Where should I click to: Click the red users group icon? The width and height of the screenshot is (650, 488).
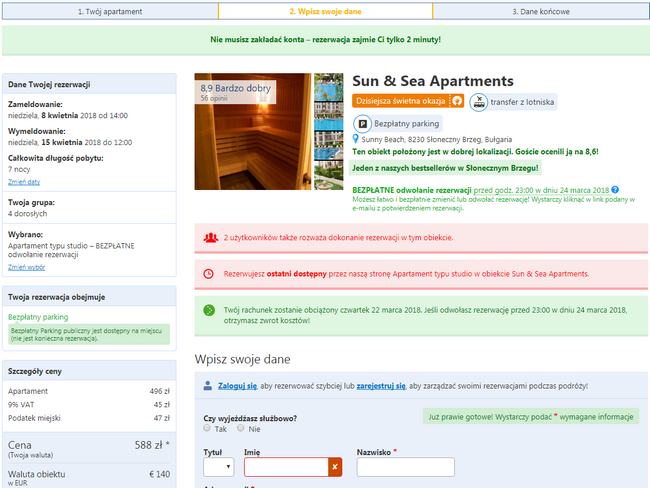coord(211,238)
